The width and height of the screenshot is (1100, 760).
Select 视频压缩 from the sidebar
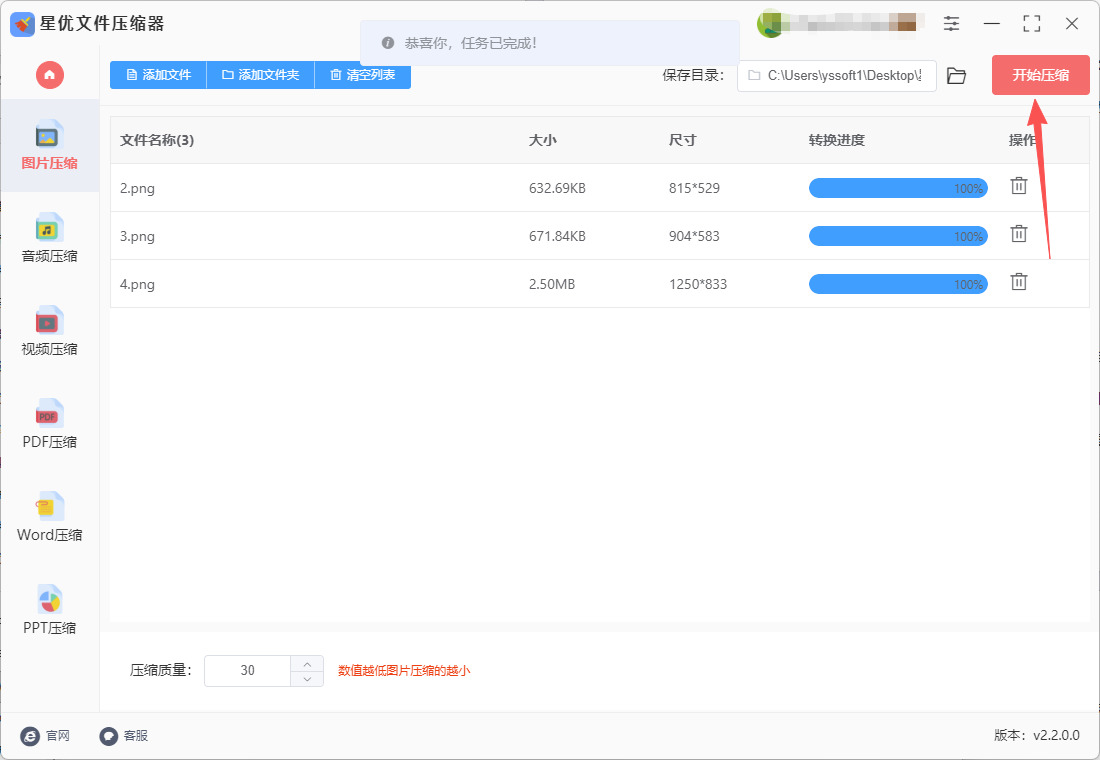click(48, 330)
